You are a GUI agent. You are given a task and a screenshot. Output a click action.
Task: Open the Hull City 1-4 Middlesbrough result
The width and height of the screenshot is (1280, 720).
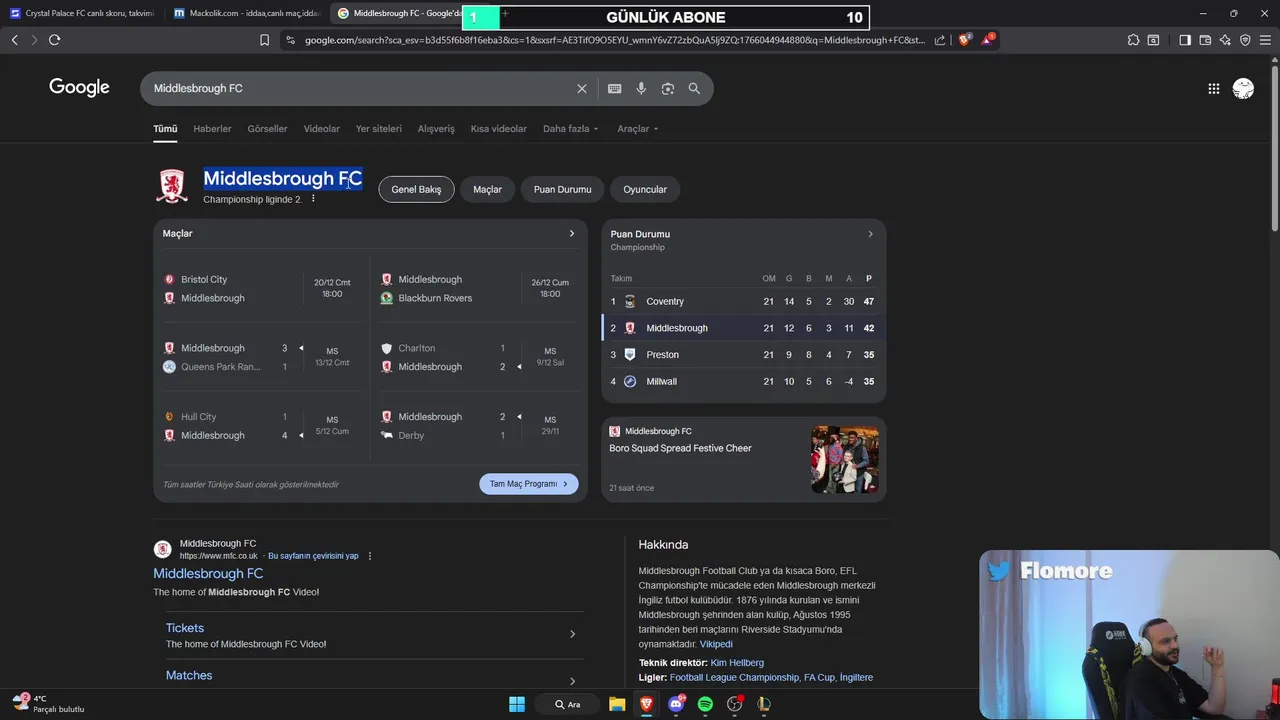(263, 426)
